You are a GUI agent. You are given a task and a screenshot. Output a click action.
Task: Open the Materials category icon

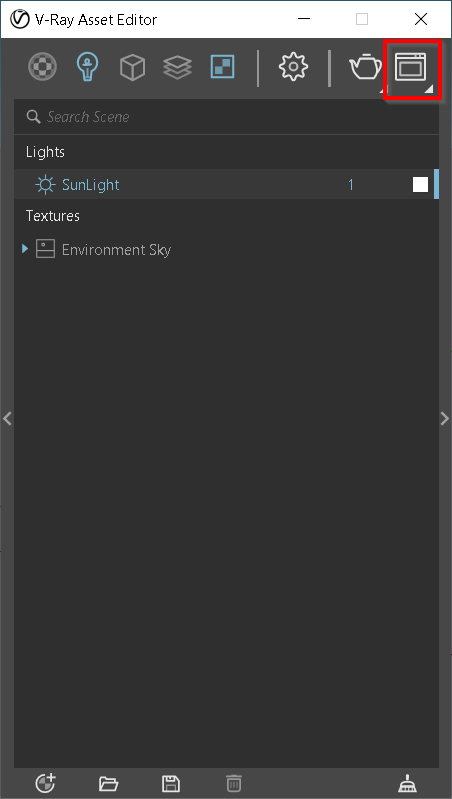coord(42,67)
